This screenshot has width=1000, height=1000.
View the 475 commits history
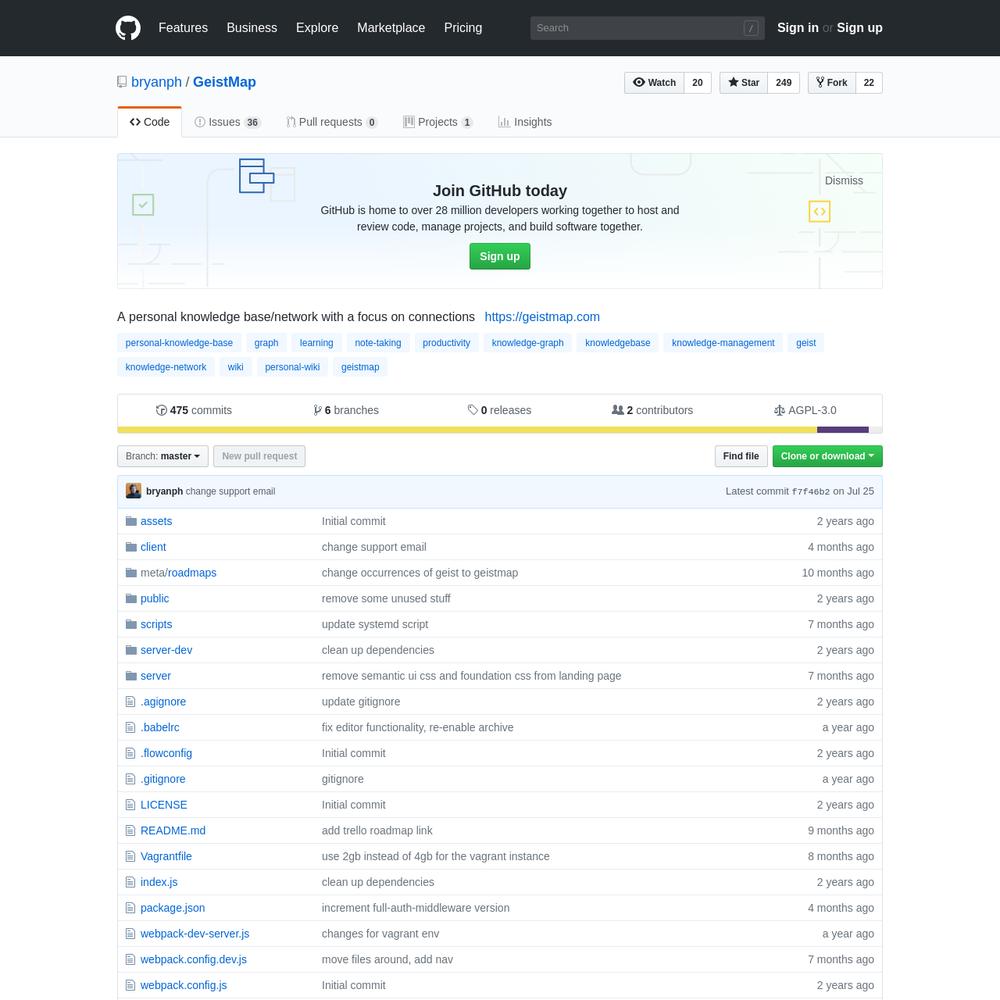point(194,410)
